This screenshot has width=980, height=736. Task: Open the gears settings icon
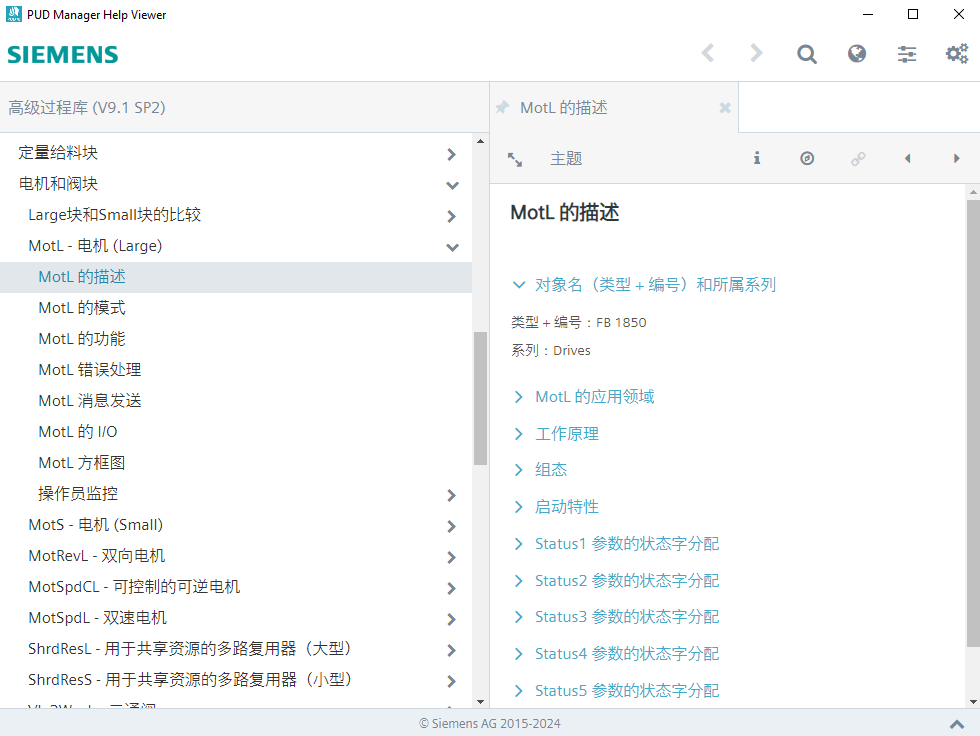coord(957,54)
